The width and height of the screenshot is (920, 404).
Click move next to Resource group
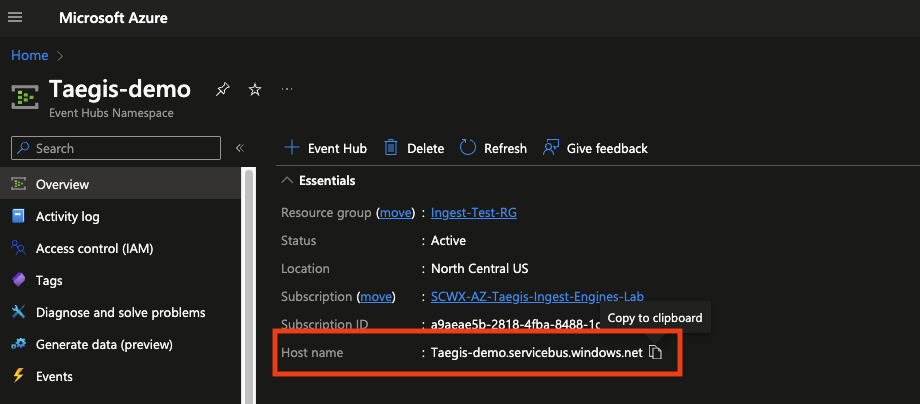pyautogui.click(x=395, y=213)
